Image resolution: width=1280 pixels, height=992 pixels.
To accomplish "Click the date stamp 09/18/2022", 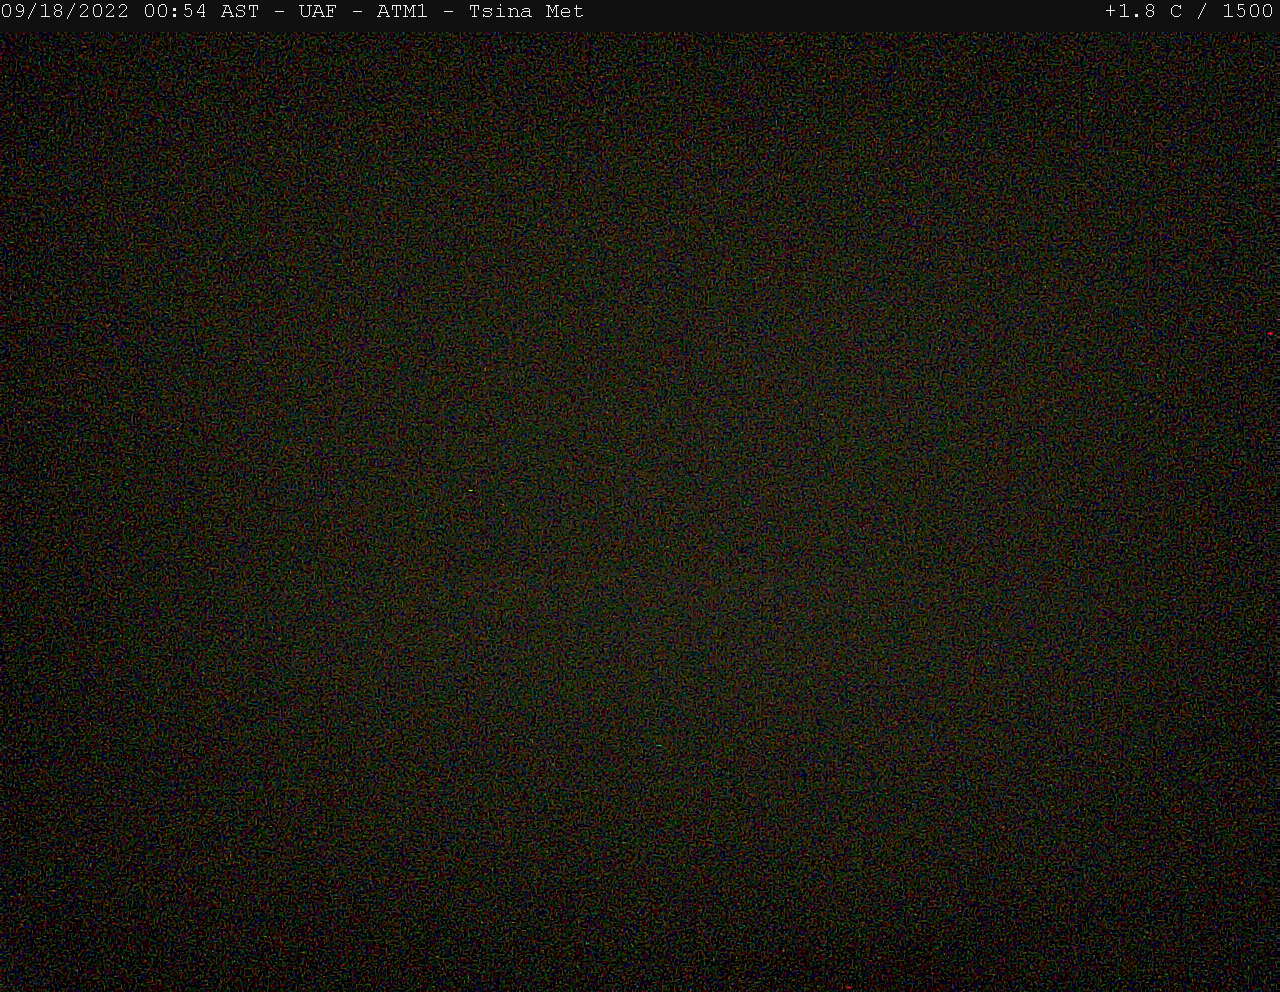I will tap(65, 12).
